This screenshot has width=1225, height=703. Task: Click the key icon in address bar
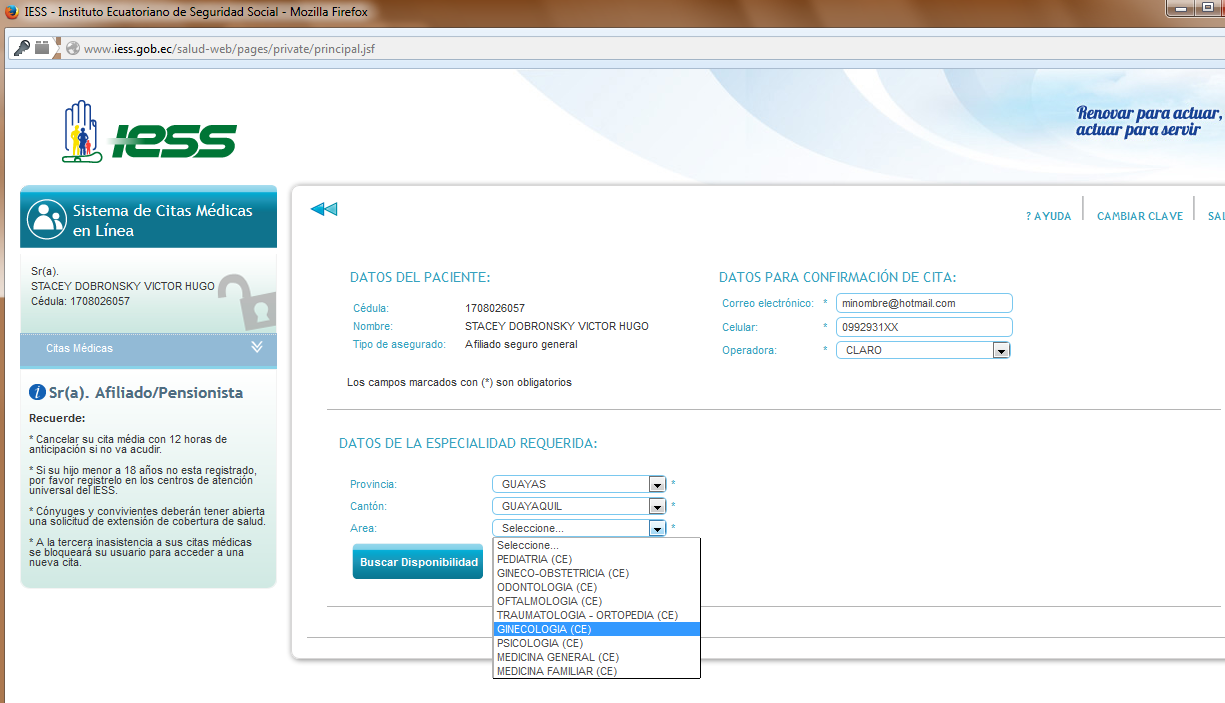point(21,48)
